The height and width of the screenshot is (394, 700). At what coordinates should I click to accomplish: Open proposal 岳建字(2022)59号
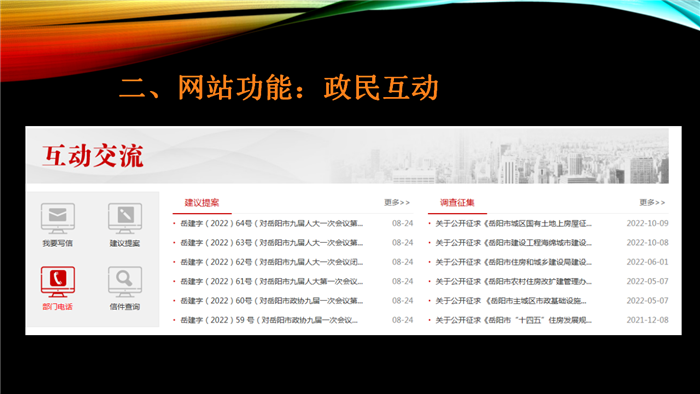[269, 320]
